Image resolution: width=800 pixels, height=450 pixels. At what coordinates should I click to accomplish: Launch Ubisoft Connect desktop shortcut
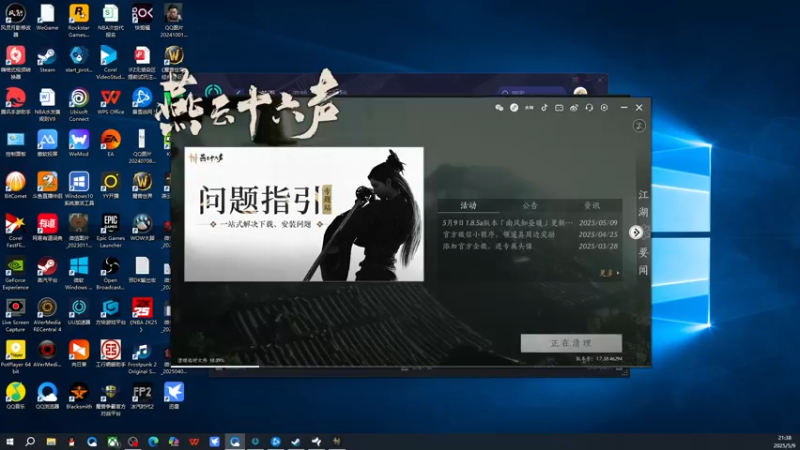tap(79, 105)
